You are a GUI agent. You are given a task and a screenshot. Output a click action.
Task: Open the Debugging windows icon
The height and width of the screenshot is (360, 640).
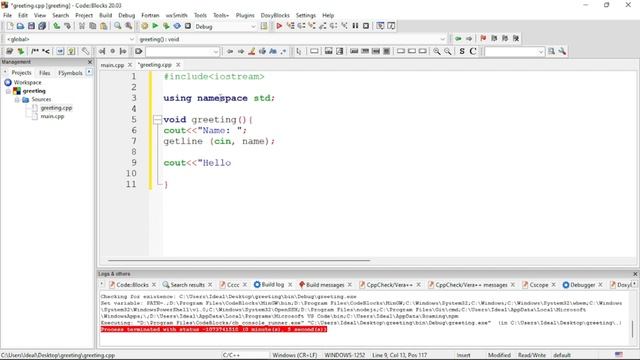point(380,26)
